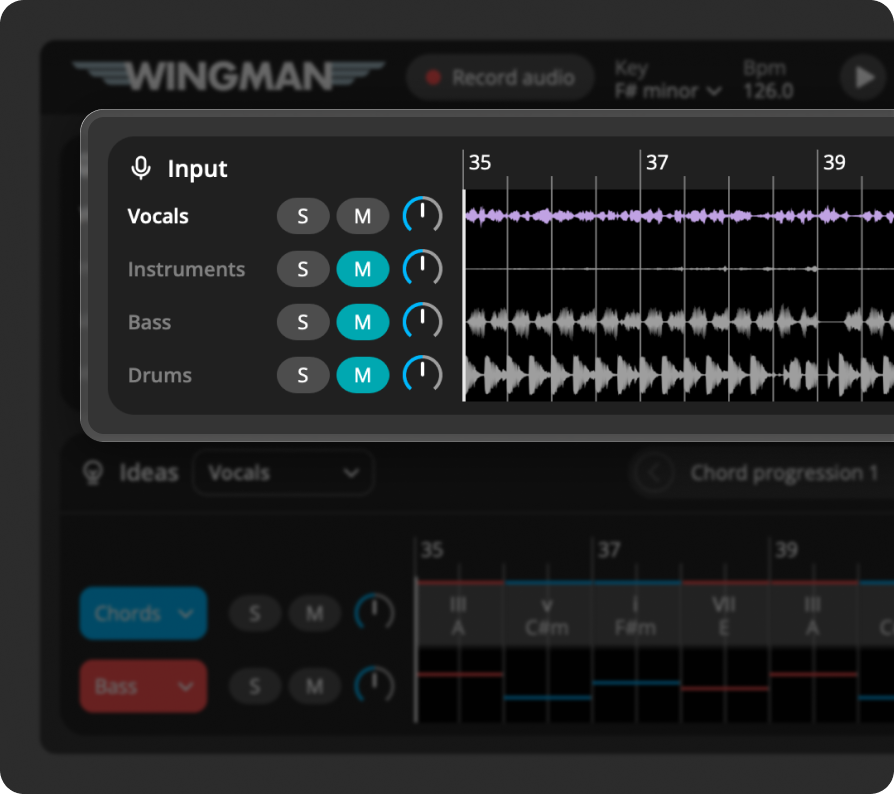Adjust the input Bass volume knob
Screen dimensions: 894x794
(x=422, y=321)
